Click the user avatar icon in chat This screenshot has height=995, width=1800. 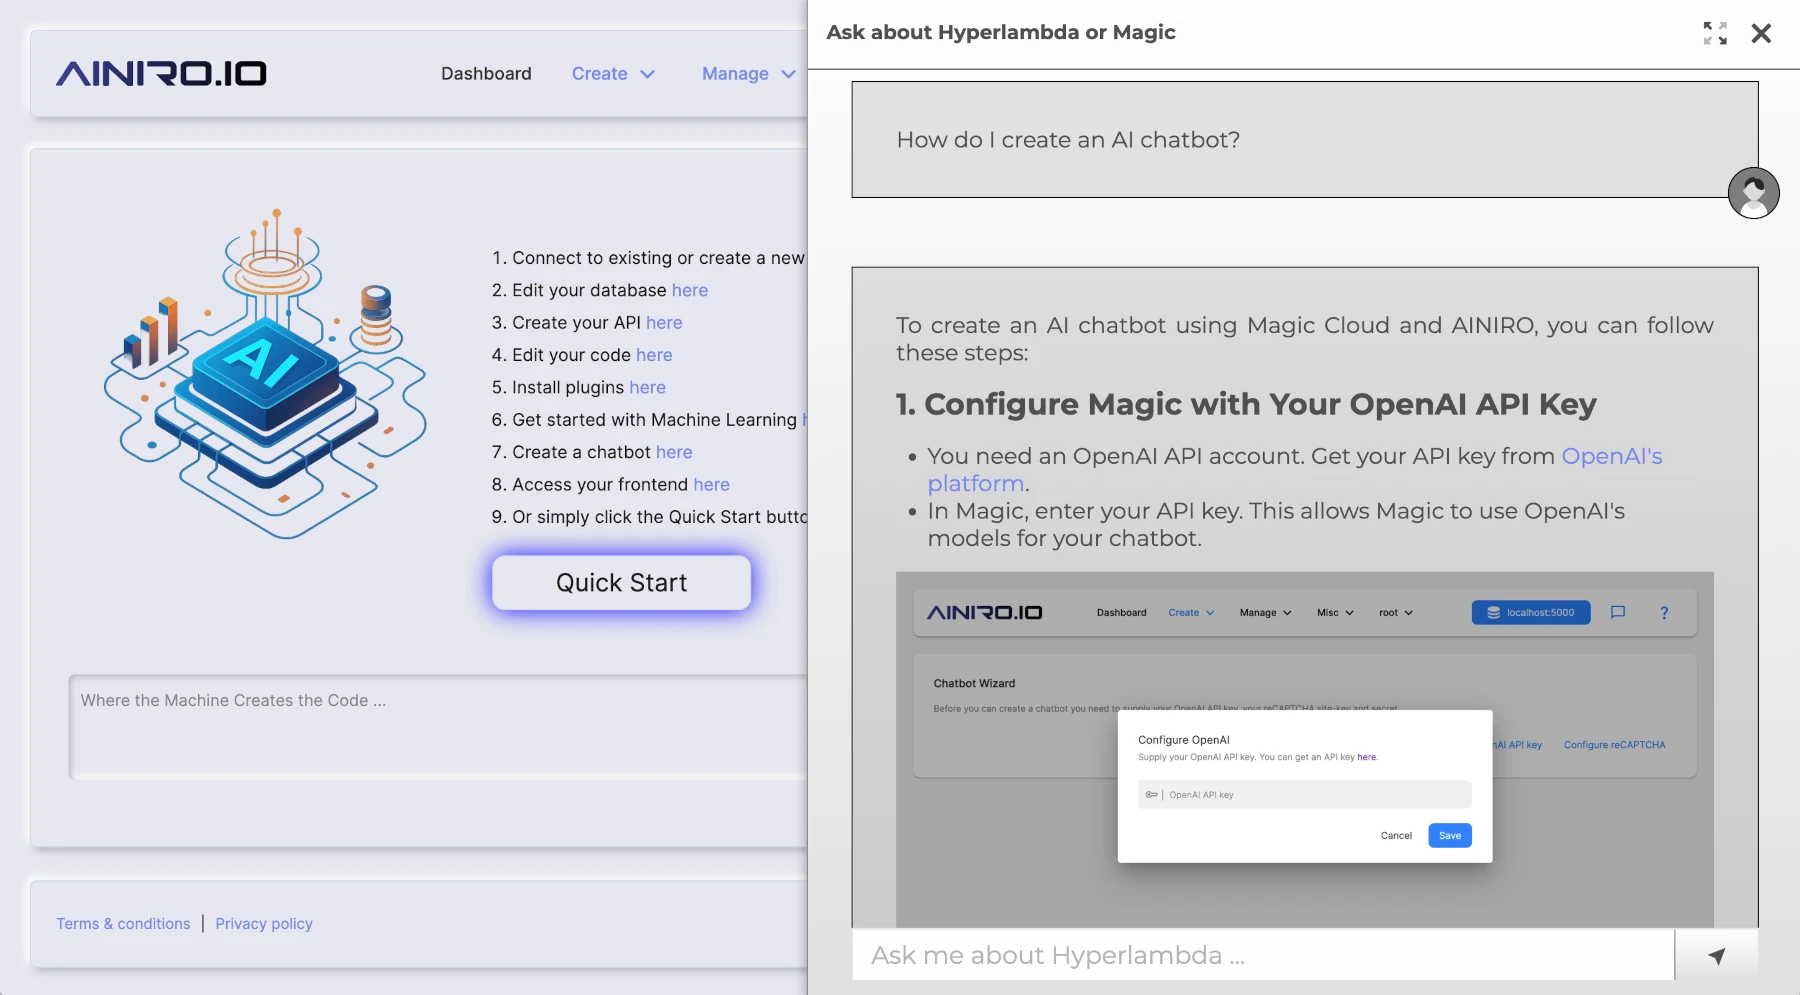click(1753, 193)
